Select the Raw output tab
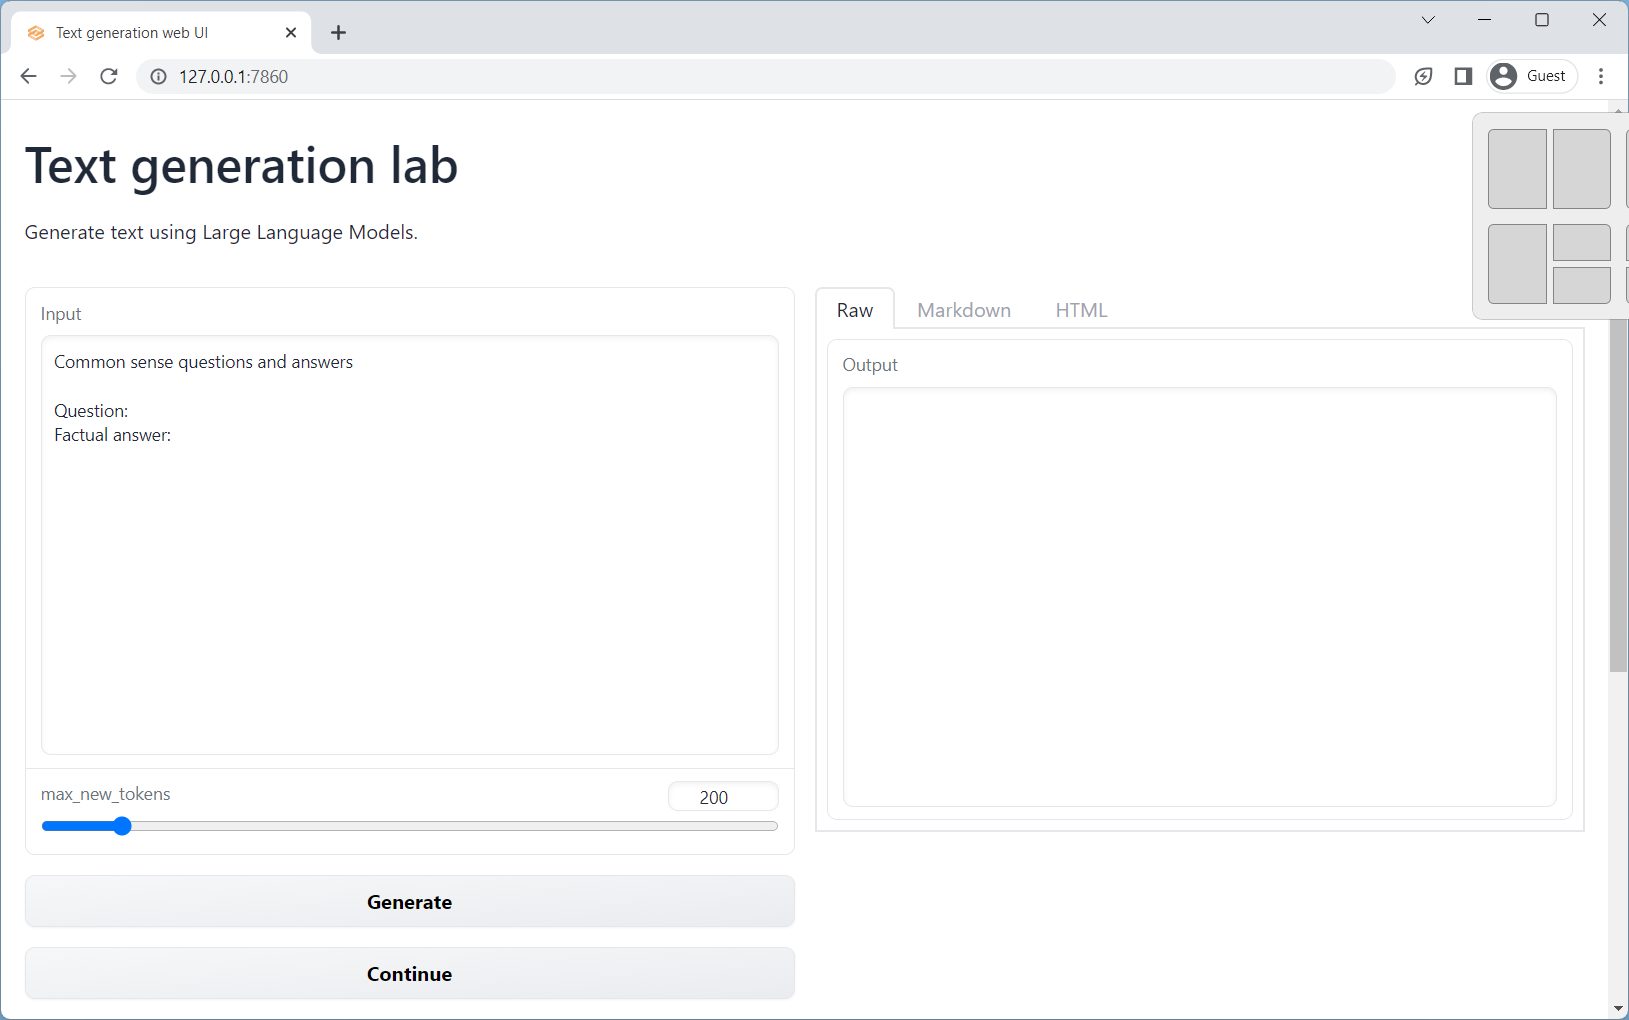1629x1020 pixels. [x=854, y=310]
